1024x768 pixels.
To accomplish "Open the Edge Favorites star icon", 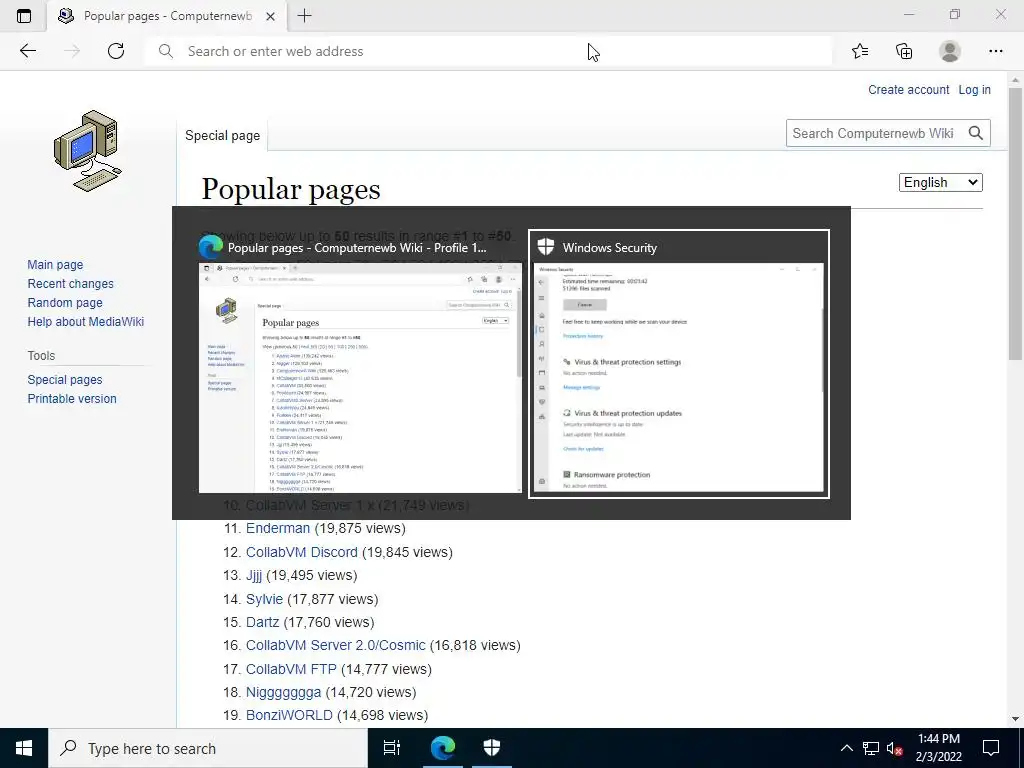I will pyautogui.click(x=860, y=51).
